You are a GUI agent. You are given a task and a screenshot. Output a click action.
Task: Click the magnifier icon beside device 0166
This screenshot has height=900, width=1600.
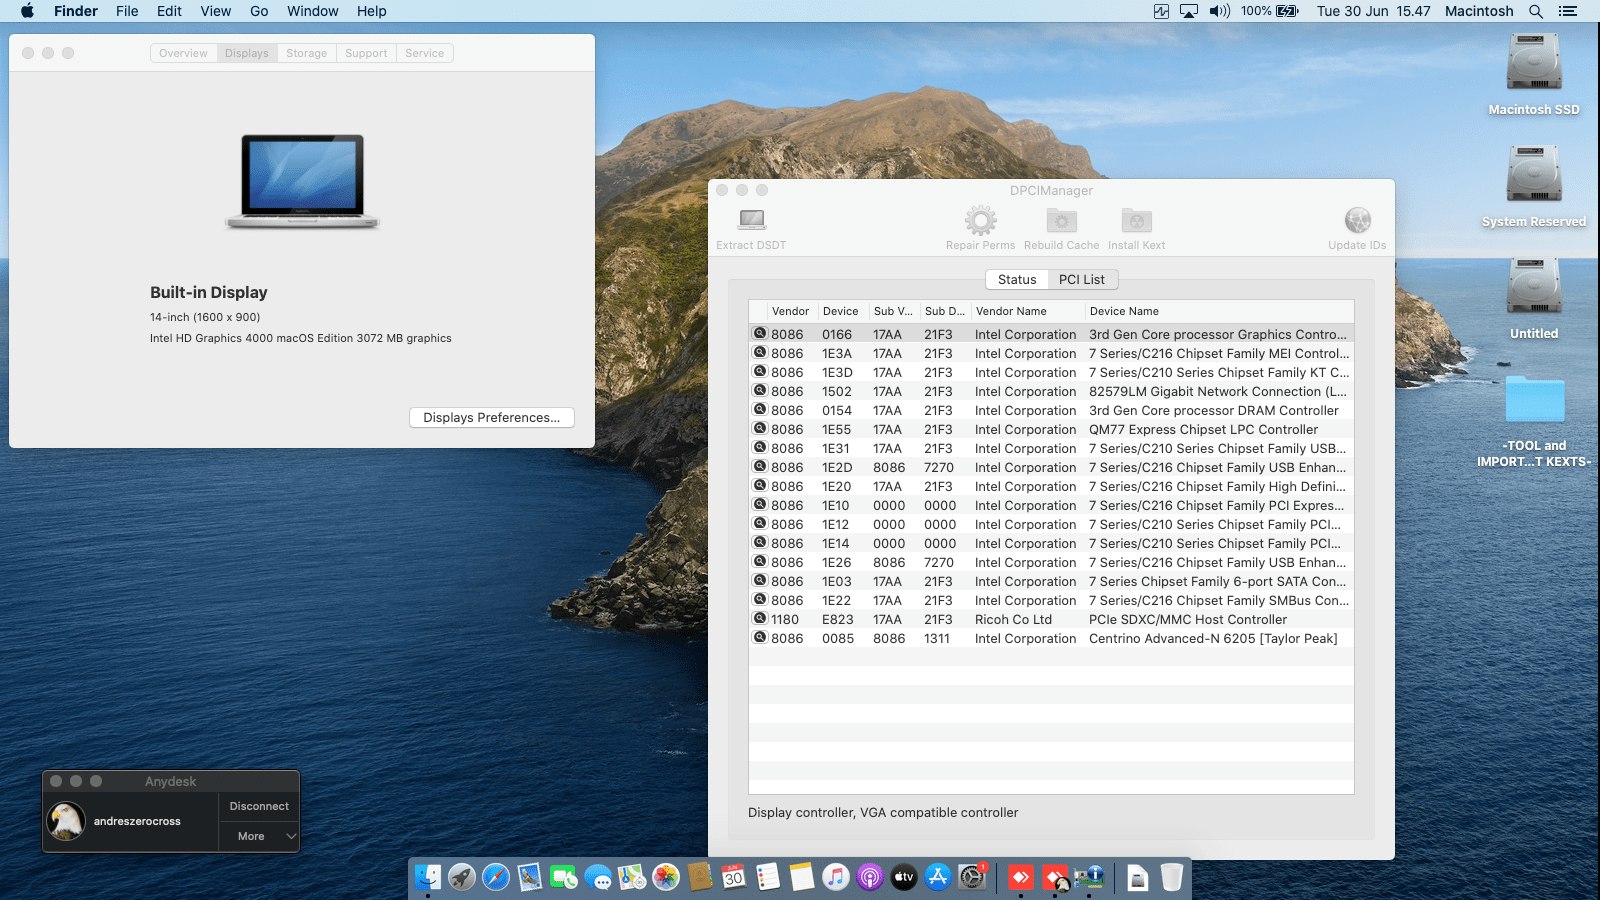coord(760,334)
